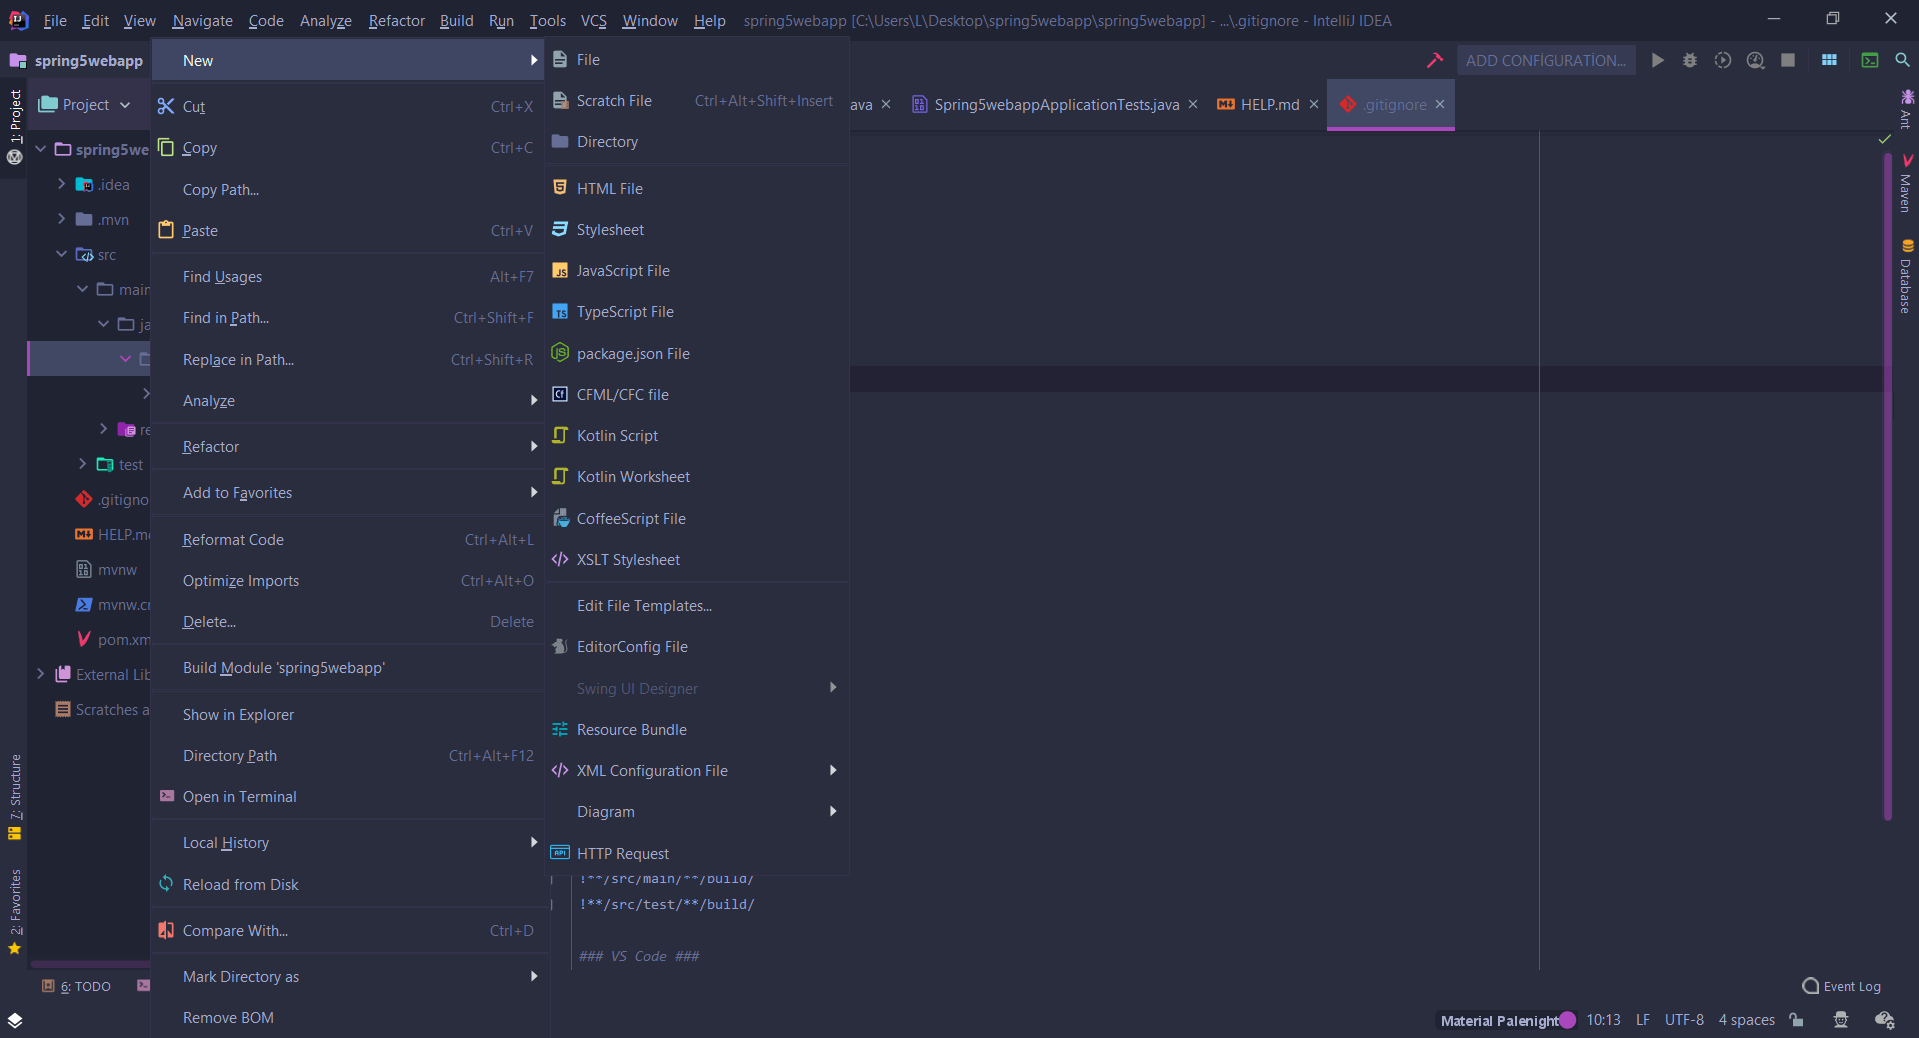Click the spring5webapp breadcrumb in navigation bar

coord(78,61)
